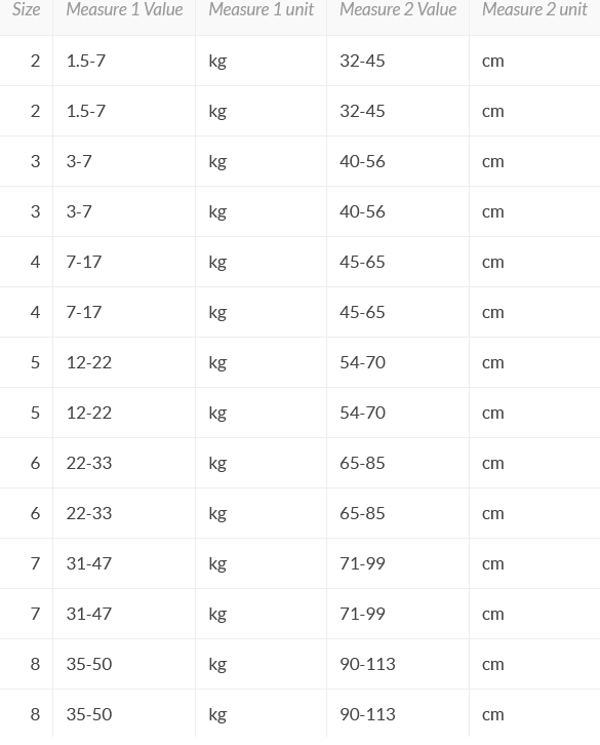The height and width of the screenshot is (745, 600).
Task: Select the first 31-47 weight cell
Action: coord(89,563)
